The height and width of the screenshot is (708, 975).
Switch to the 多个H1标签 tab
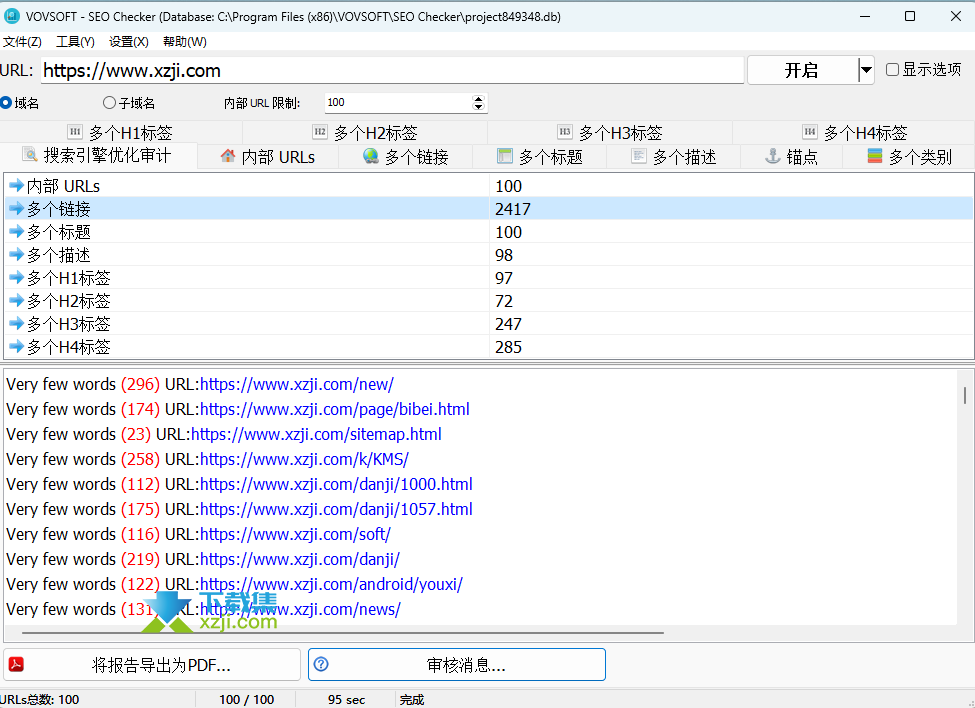(120, 132)
